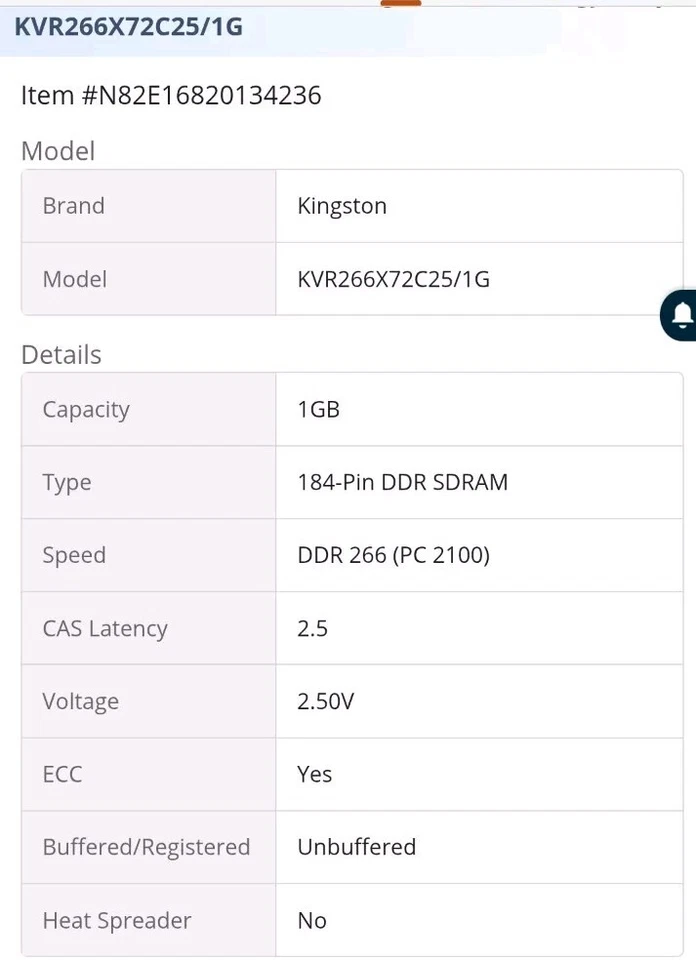Click the CAS Latency label
Viewport: 696px width, 960px height.
[104, 628]
